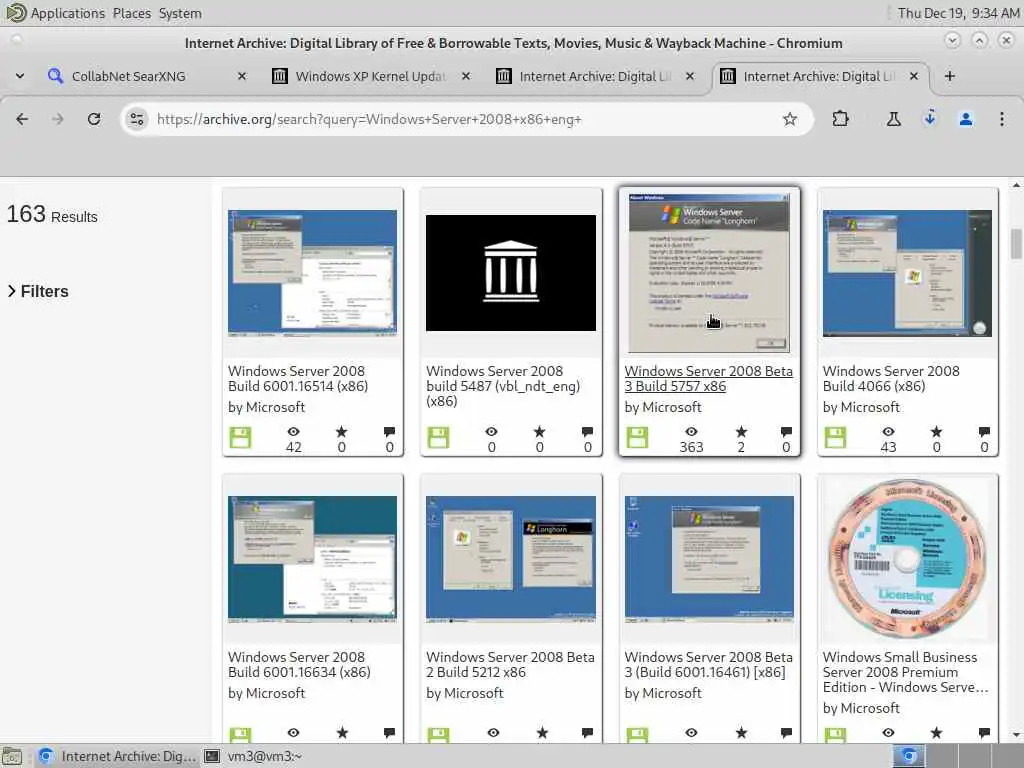Viewport: 1024px width, 768px height.
Task: Open Beta 2 Build 5212 x86 thumbnail
Action: (511, 559)
